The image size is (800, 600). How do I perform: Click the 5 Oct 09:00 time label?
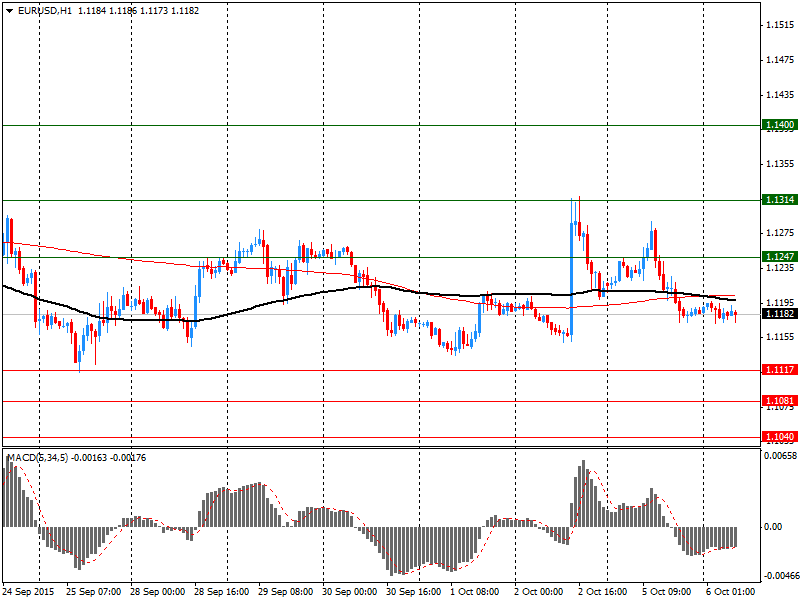tap(667, 592)
